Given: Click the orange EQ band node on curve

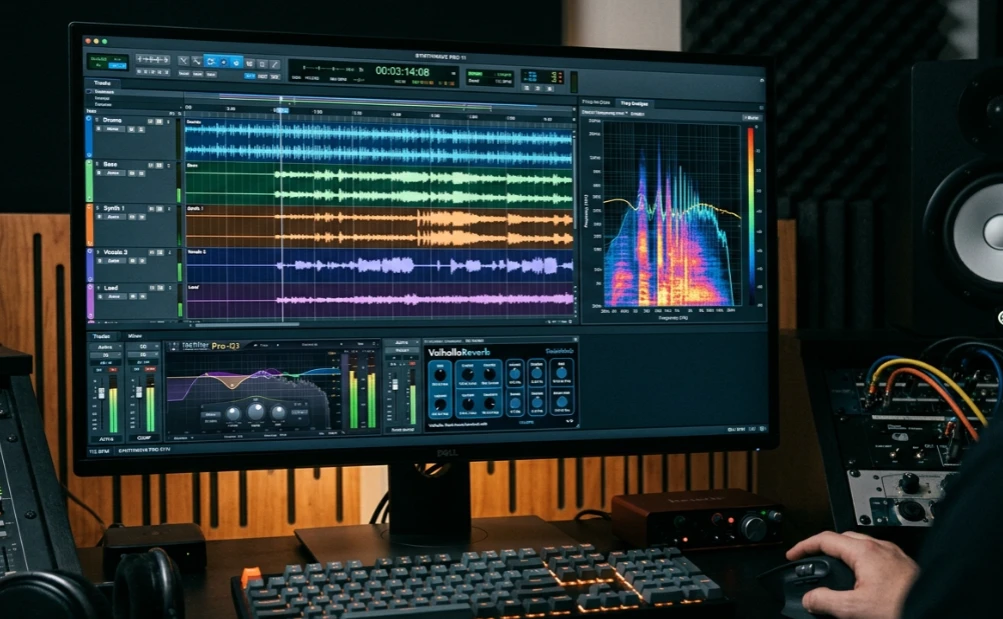Looking at the screenshot, I should click(x=230, y=386).
